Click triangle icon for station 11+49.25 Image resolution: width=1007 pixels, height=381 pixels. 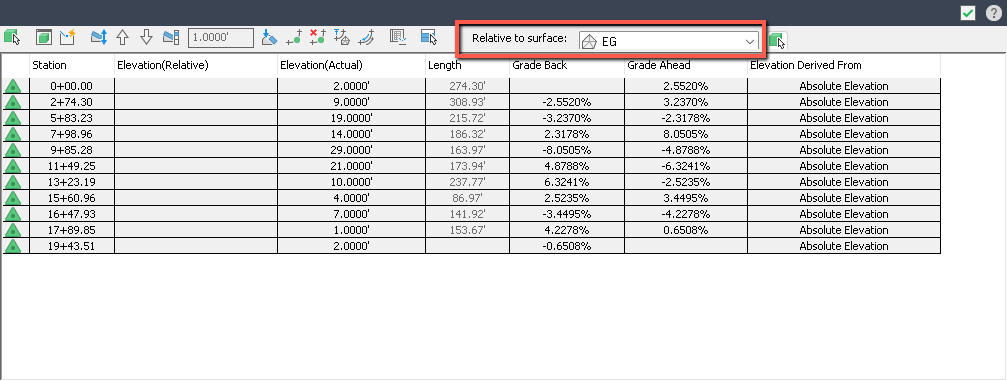[12, 166]
